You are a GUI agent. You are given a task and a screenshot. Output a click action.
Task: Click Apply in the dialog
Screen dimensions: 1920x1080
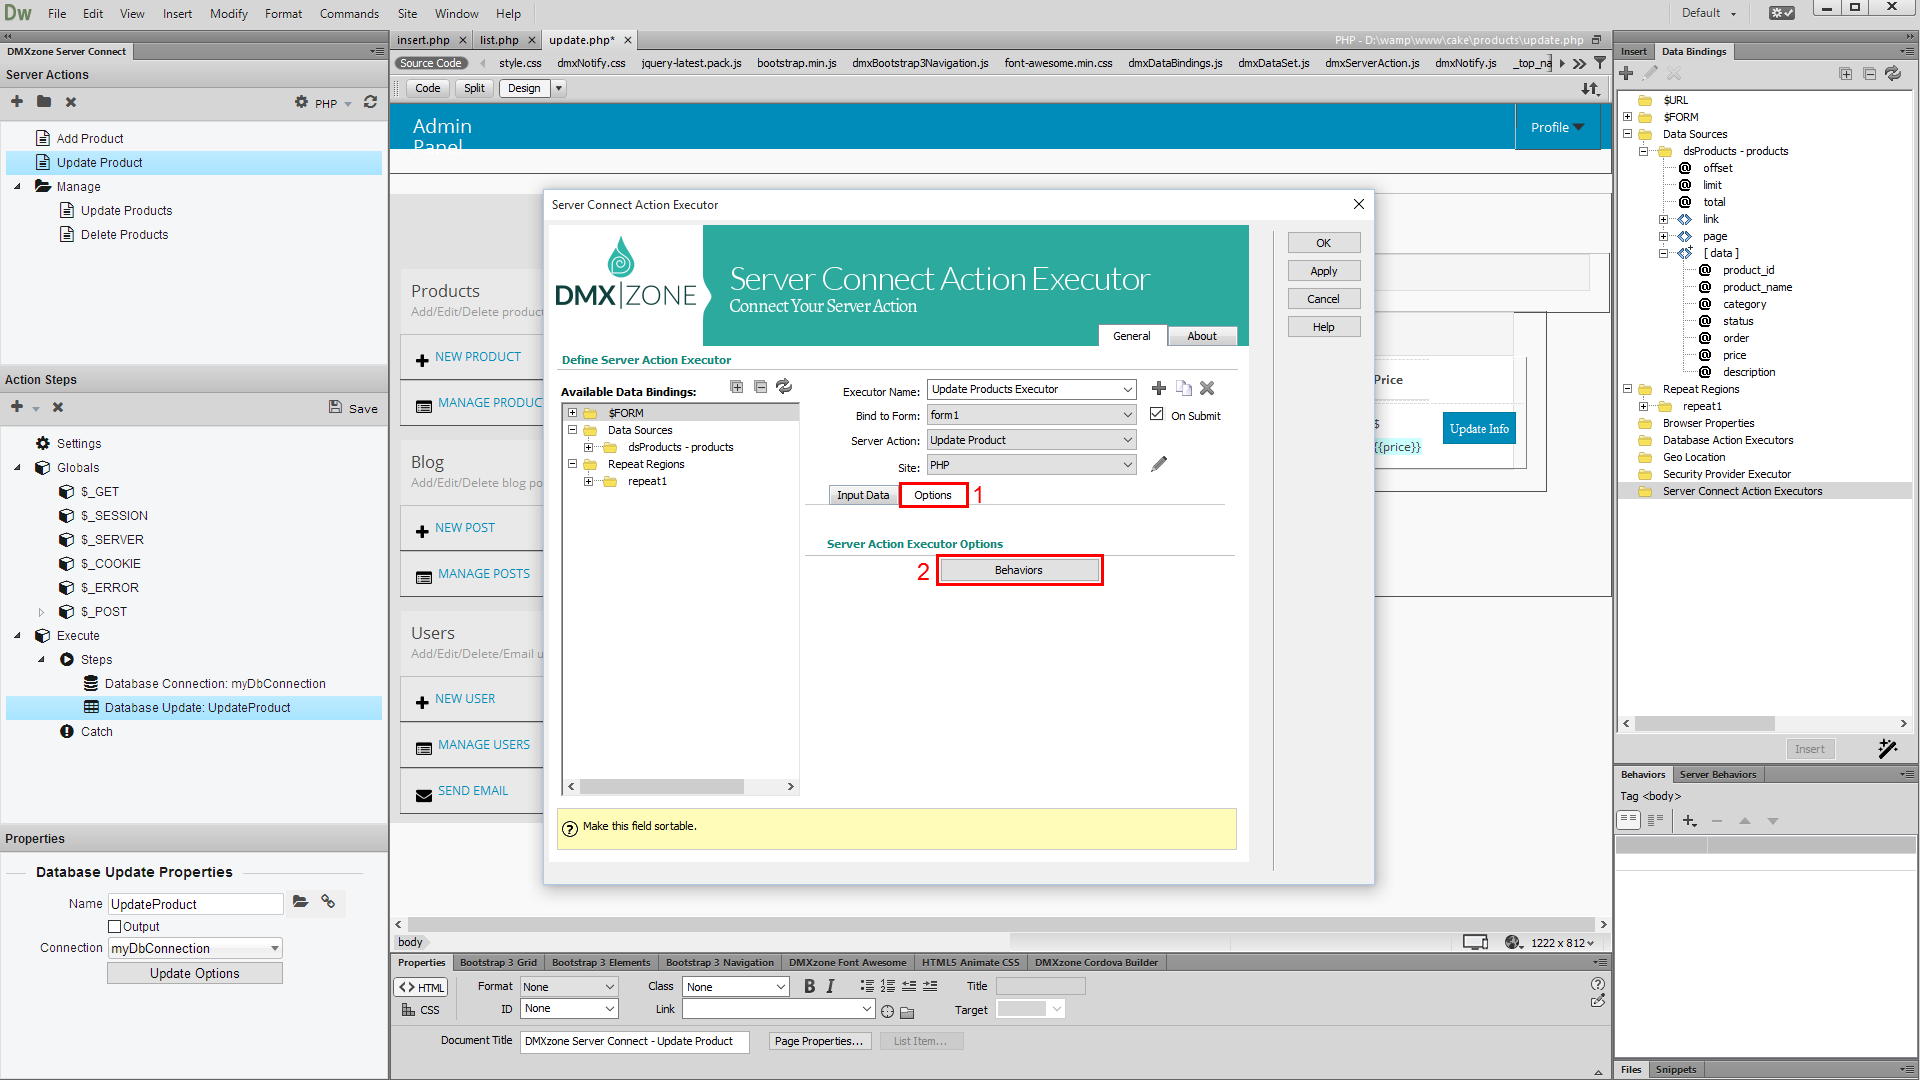coord(1324,271)
